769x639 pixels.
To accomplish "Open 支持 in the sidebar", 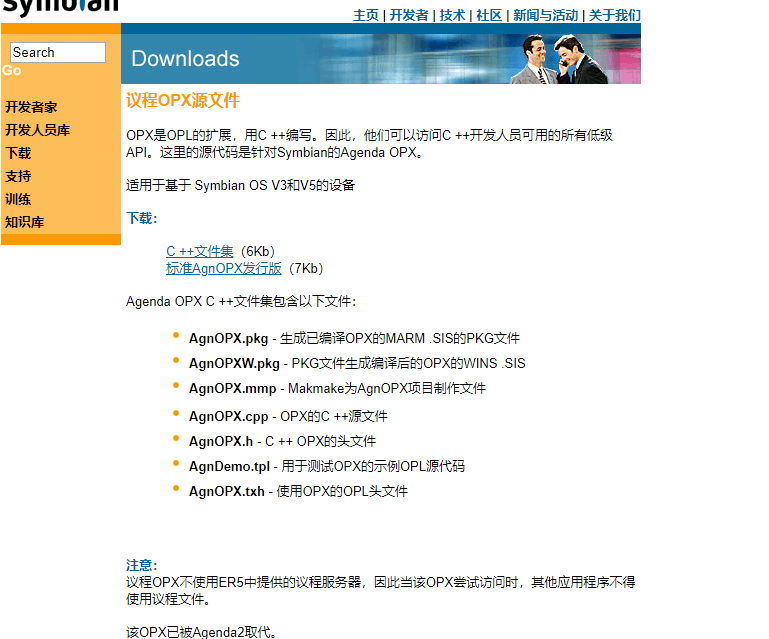I will point(18,177).
